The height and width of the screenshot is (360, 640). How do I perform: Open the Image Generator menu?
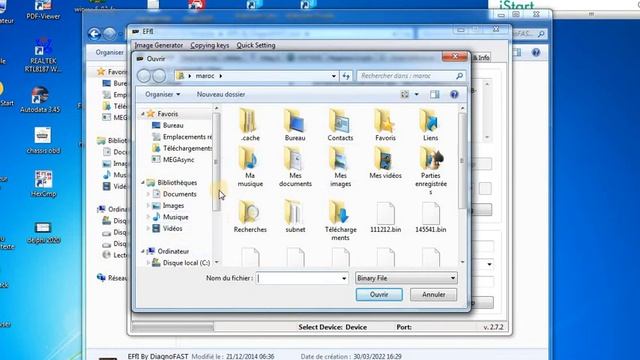coord(158,45)
